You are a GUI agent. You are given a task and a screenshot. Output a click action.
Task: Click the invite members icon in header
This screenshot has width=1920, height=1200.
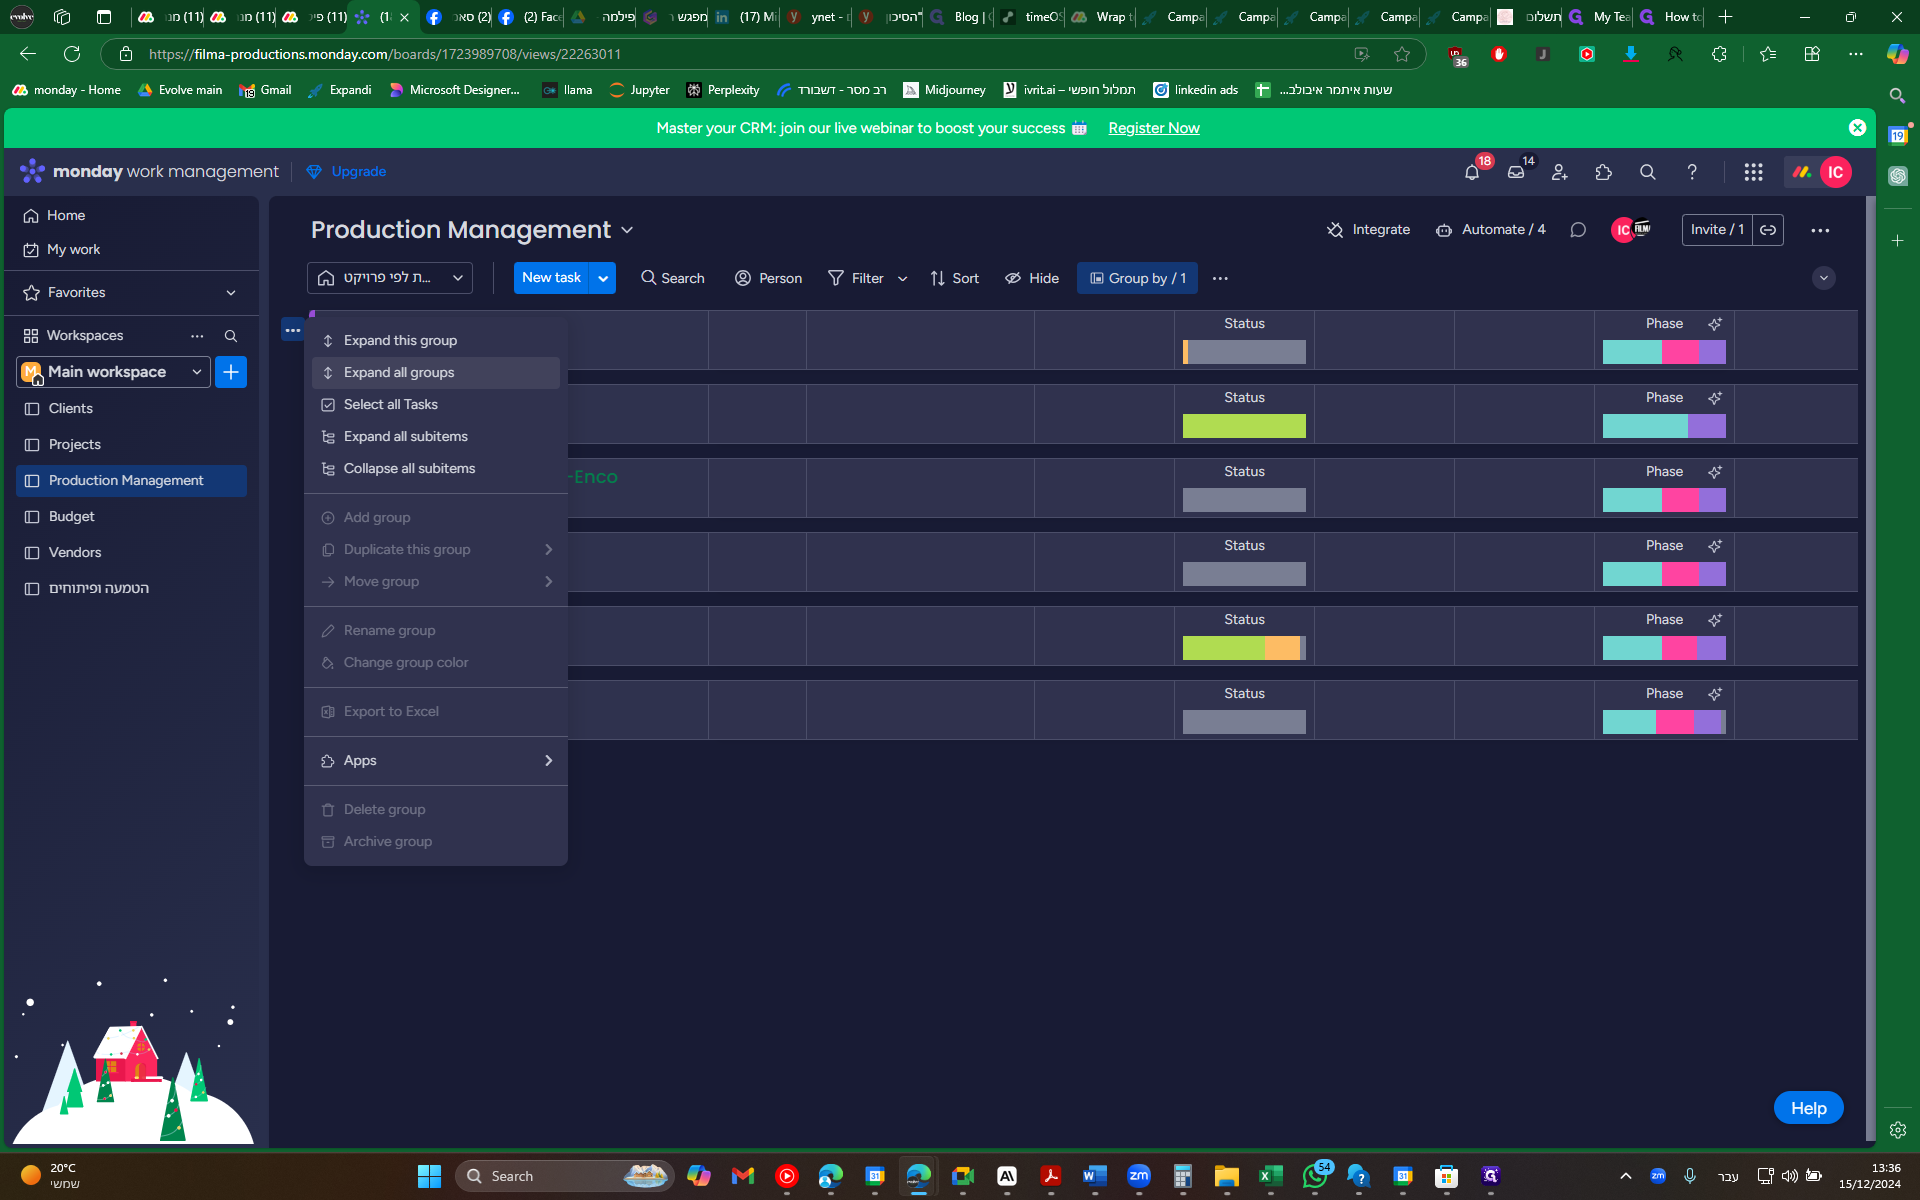point(1560,172)
